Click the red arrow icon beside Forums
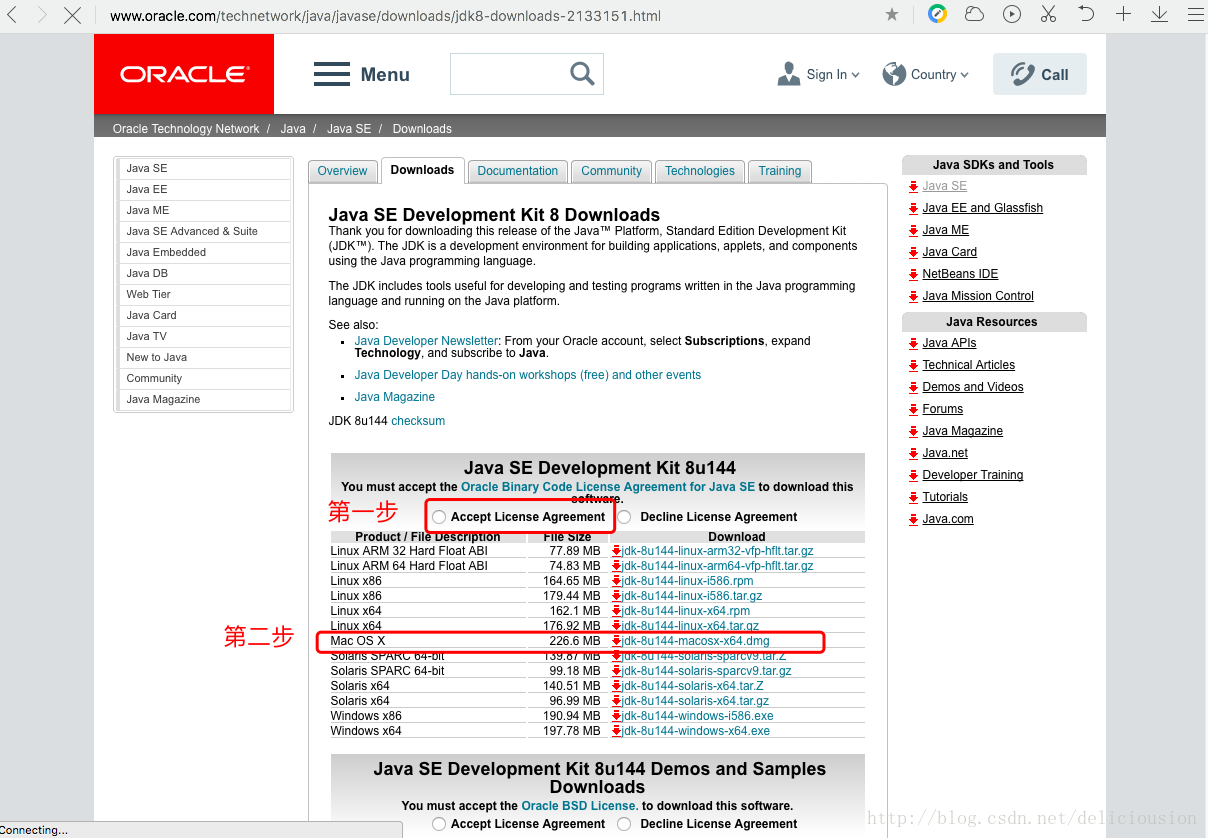Screen dimensions: 1208x838 pyautogui.click(x=913, y=409)
